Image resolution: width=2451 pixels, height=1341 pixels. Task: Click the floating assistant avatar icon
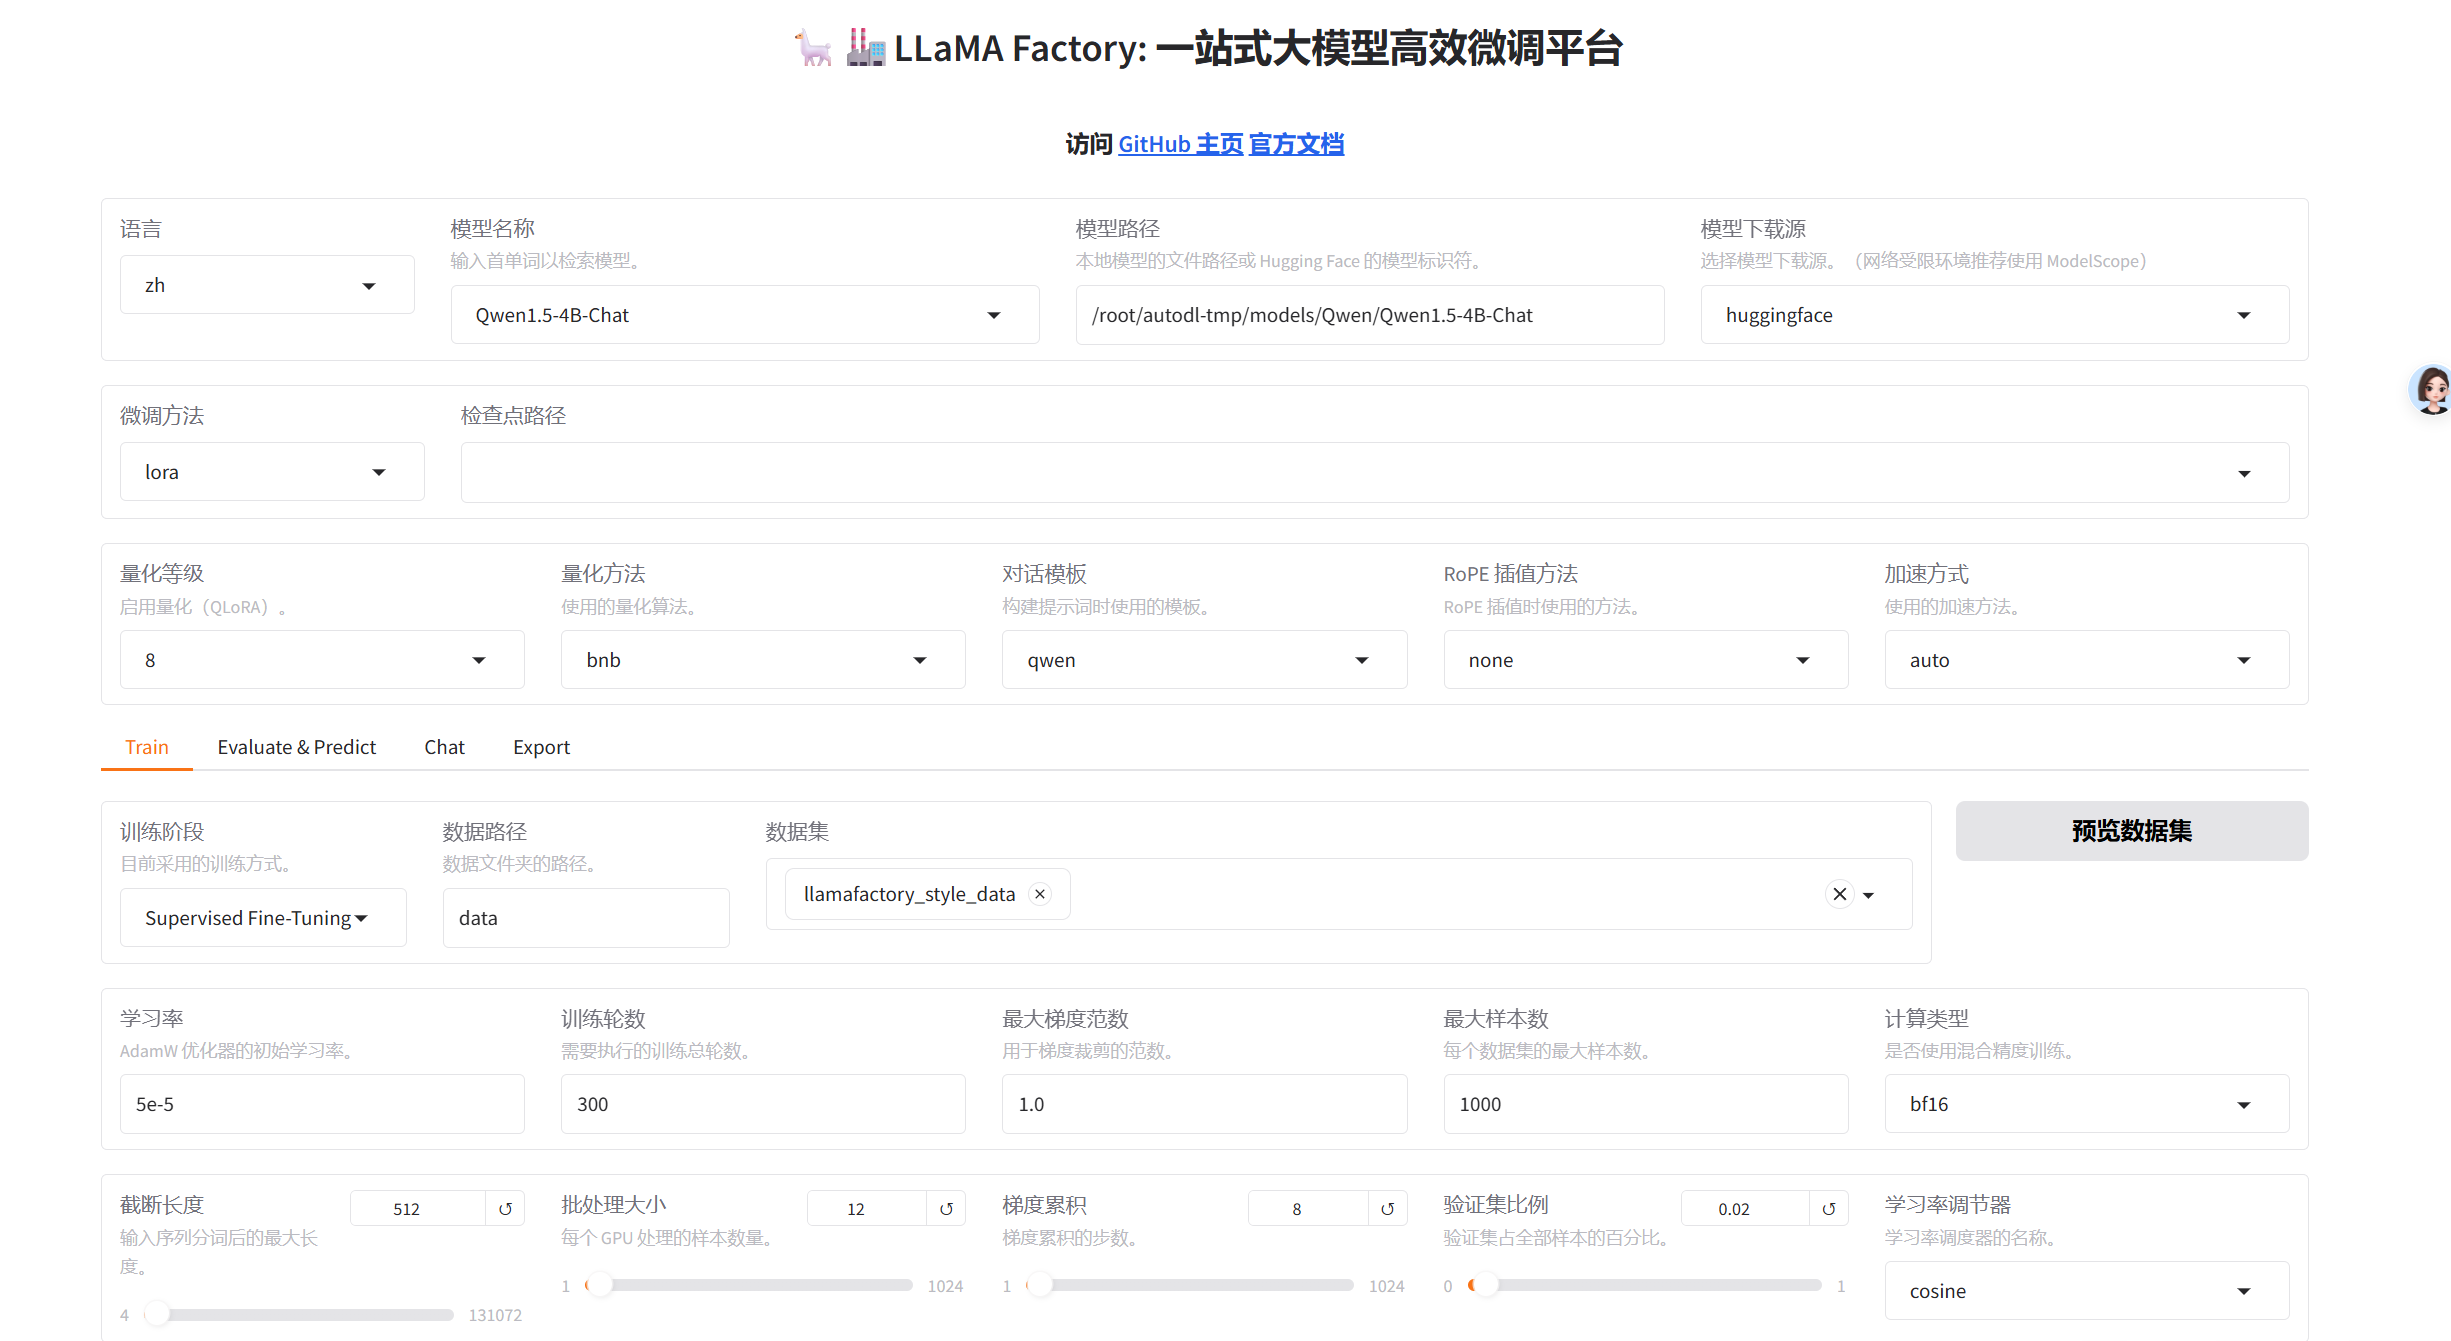(2431, 390)
